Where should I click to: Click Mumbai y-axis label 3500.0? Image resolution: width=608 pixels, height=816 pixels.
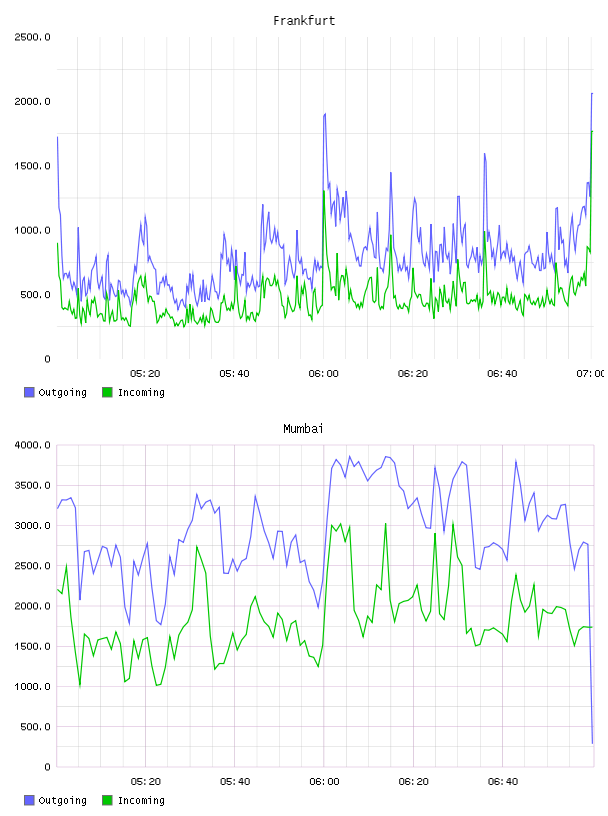[x=32, y=486]
